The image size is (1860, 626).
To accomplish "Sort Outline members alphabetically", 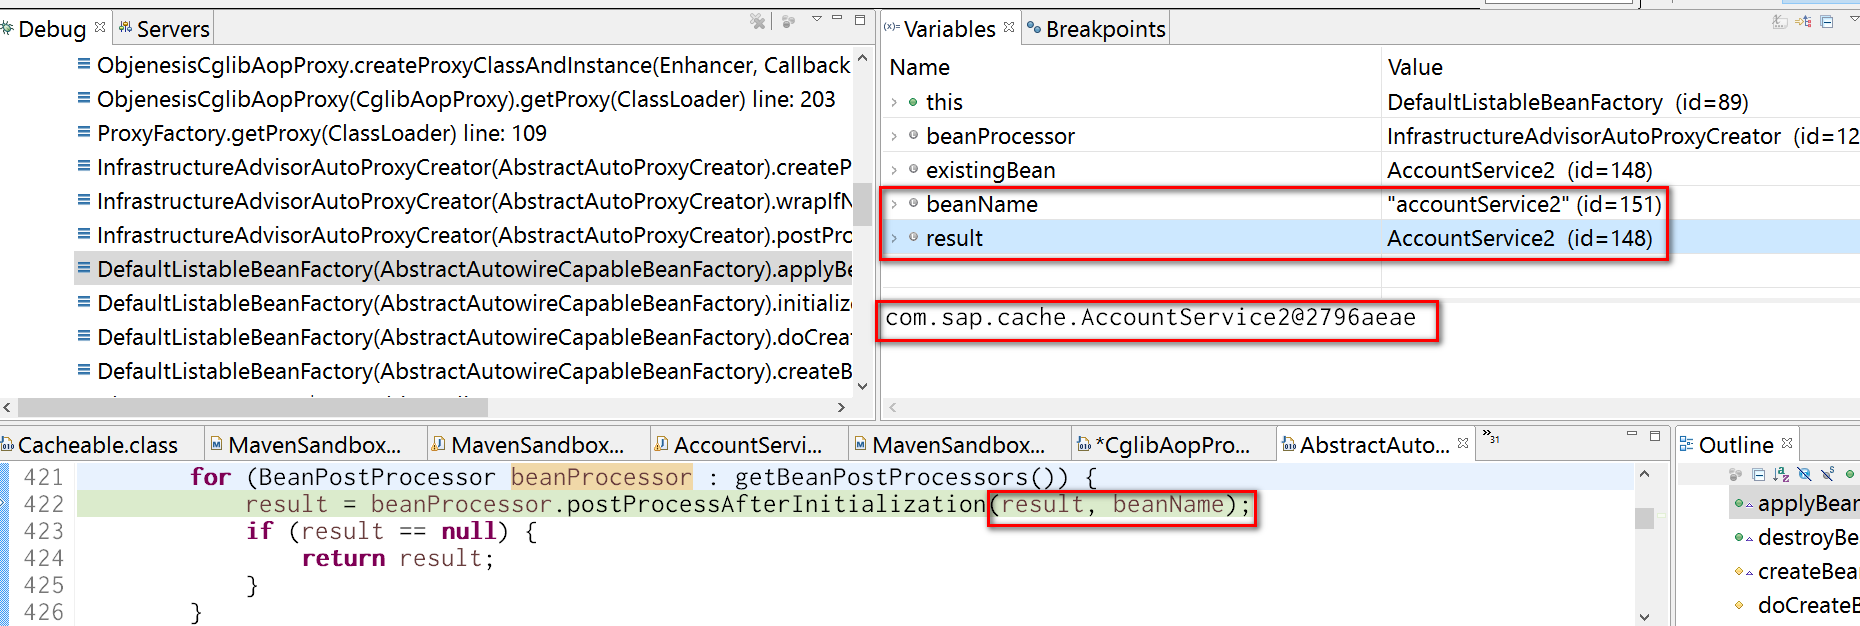I will click(x=1781, y=474).
